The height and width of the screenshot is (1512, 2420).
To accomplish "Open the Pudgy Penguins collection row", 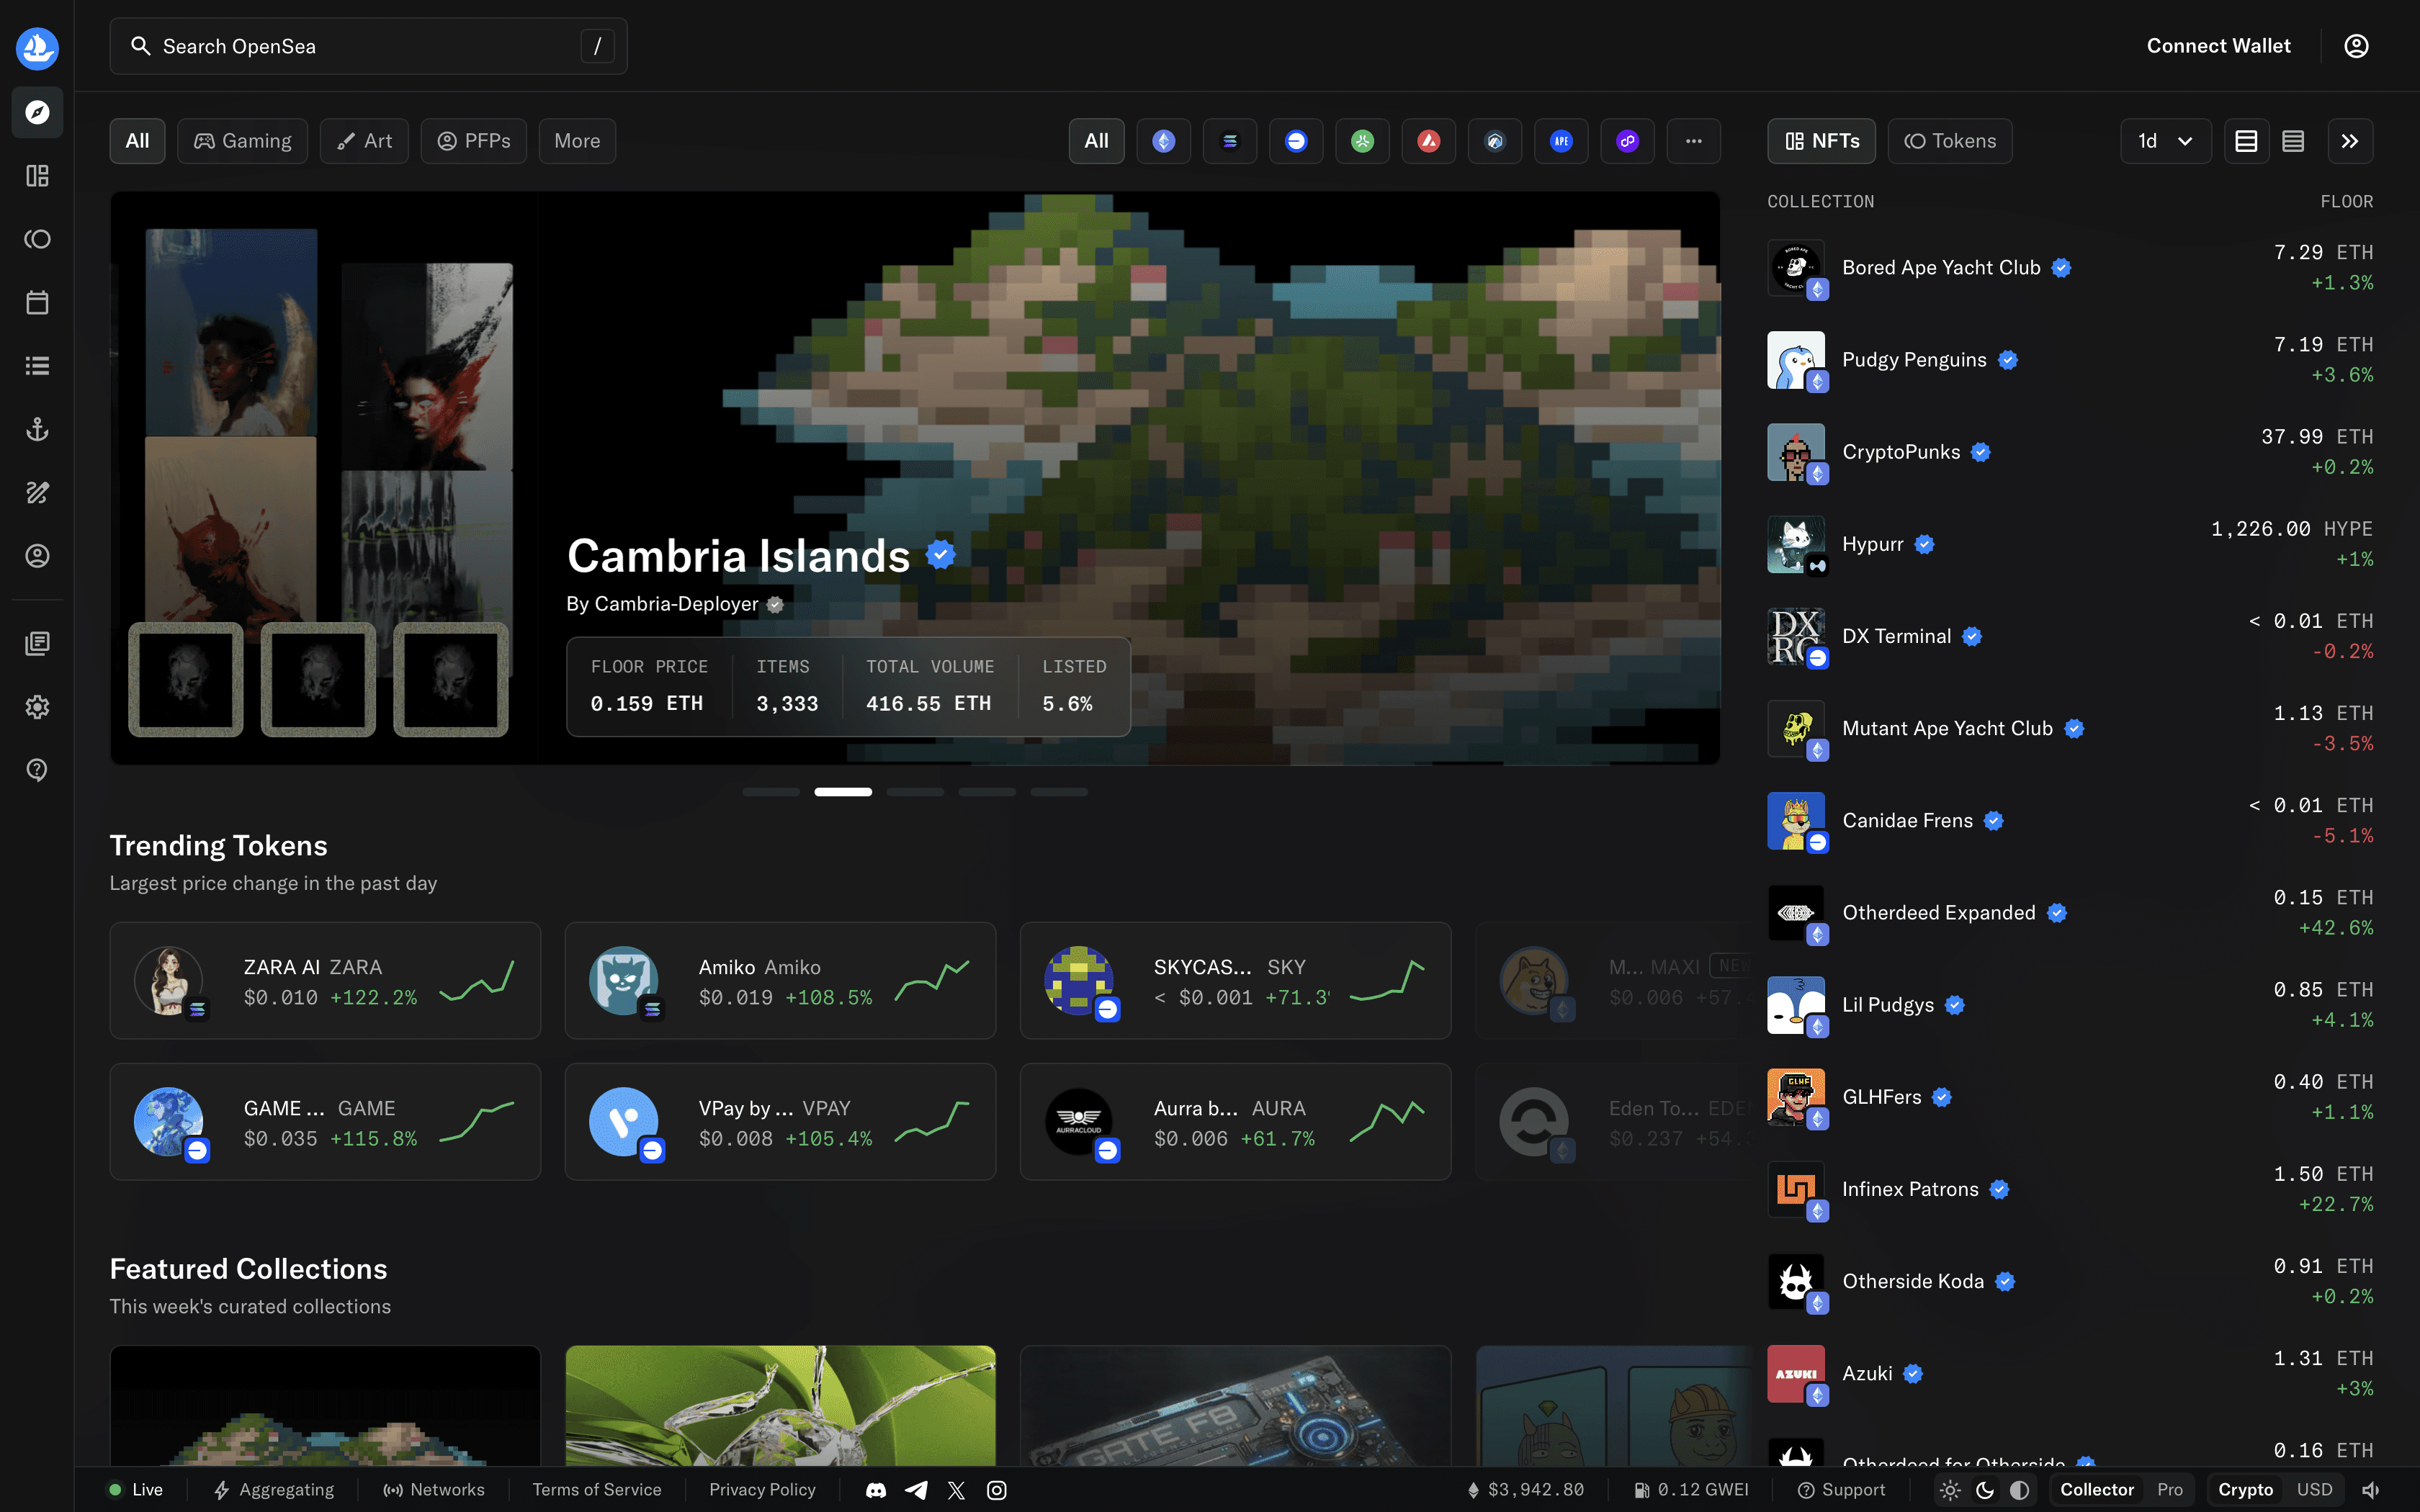I will click(2070, 360).
